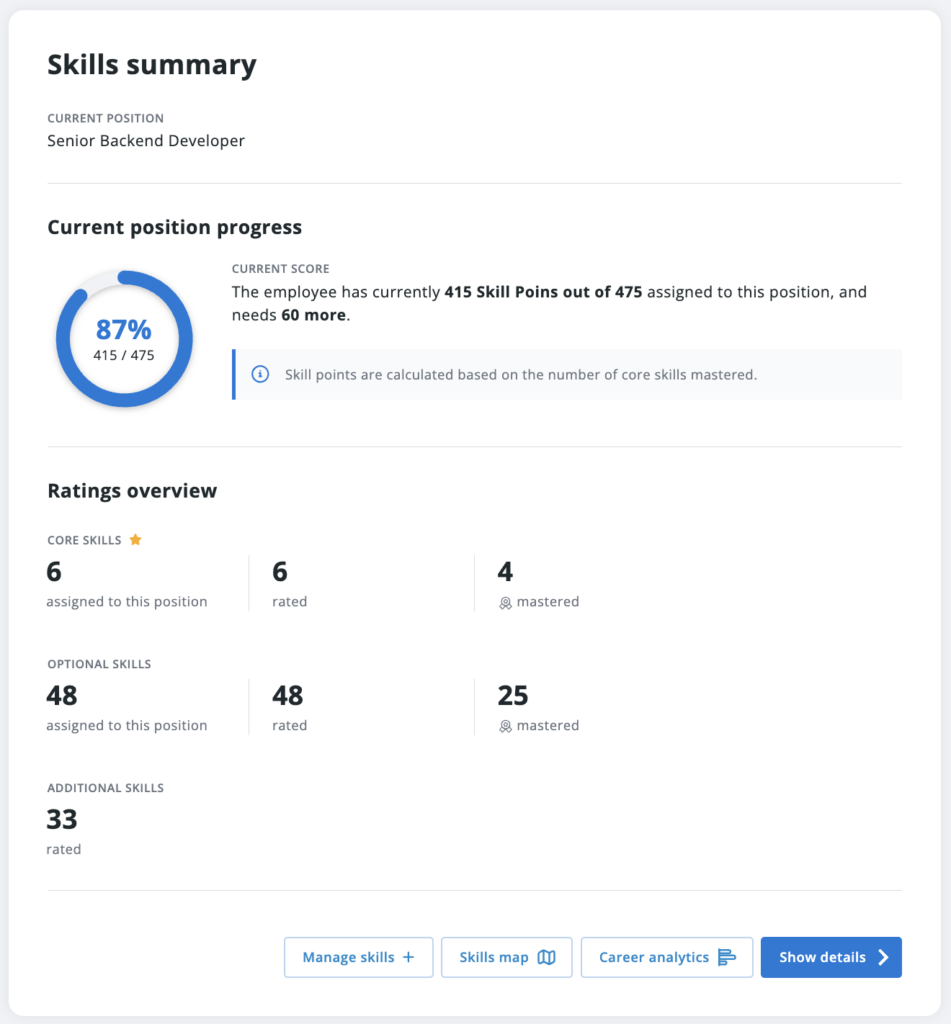The image size is (951, 1024).
Task: Click the chevron arrow on Show details
Action: coord(883,957)
